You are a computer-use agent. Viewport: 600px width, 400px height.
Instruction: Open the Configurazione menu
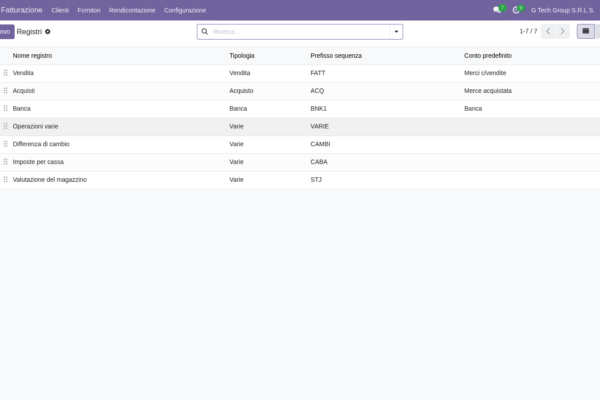(x=185, y=10)
